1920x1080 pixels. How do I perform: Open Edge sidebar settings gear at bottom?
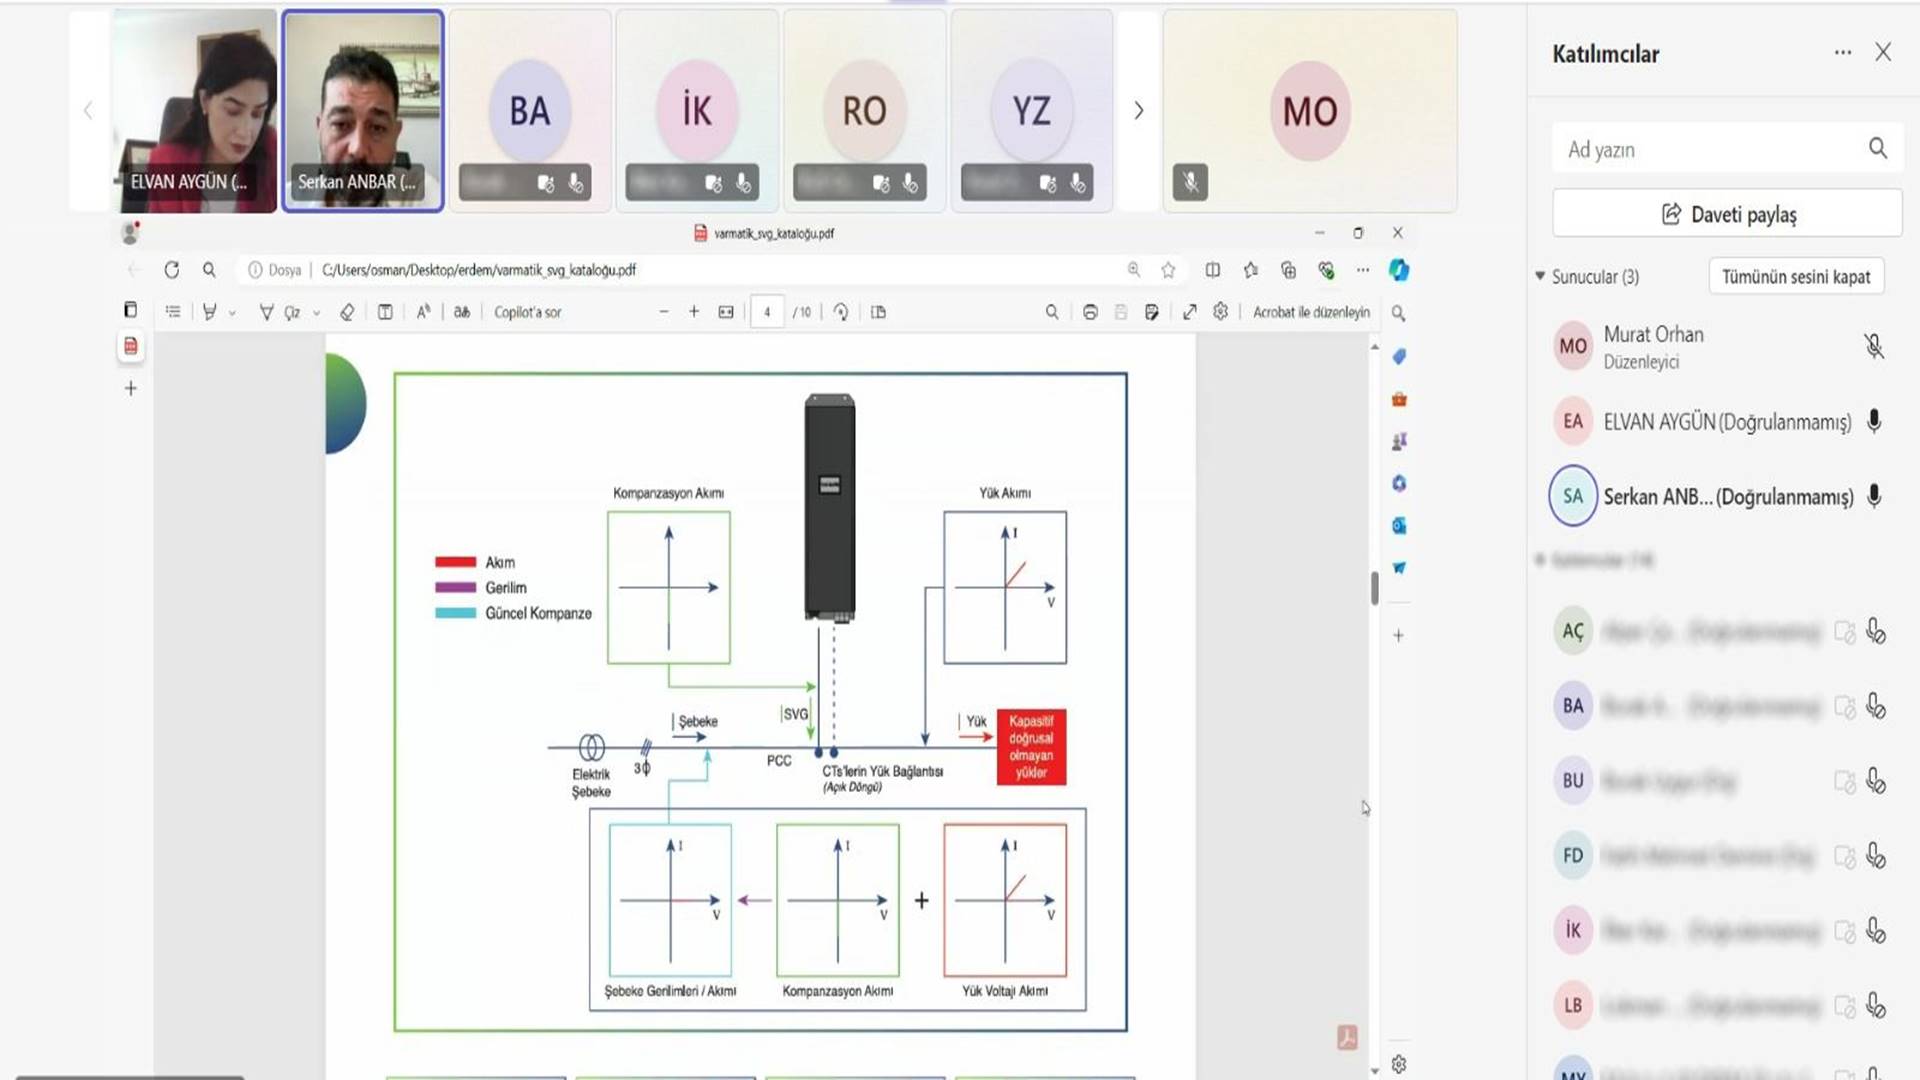tap(1399, 1064)
